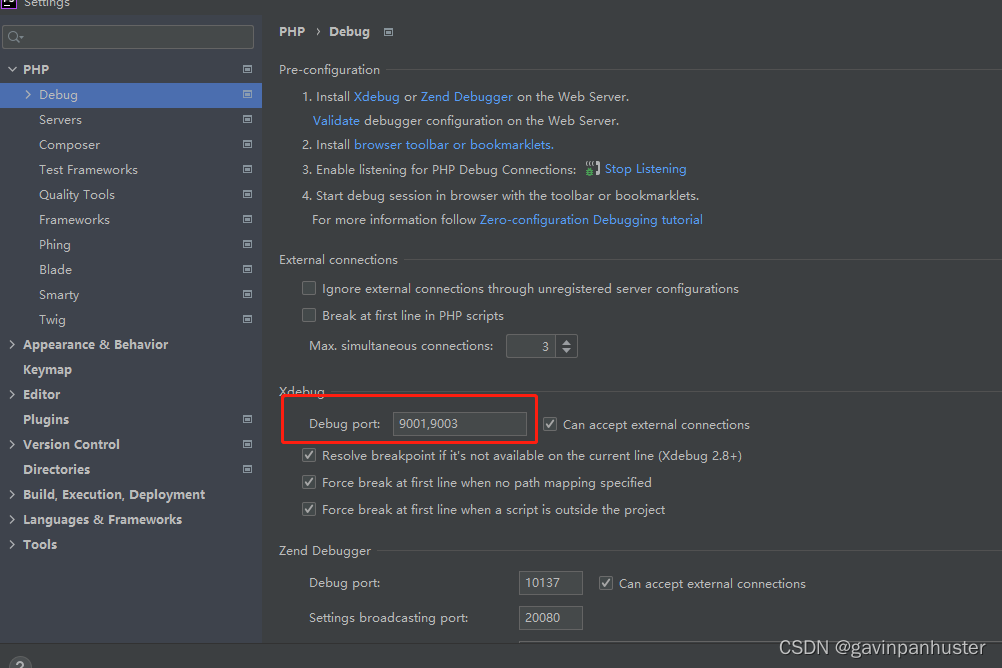Open Zero-configuration Debugging tutorial link
This screenshot has width=1002, height=668.
(591, 219)
